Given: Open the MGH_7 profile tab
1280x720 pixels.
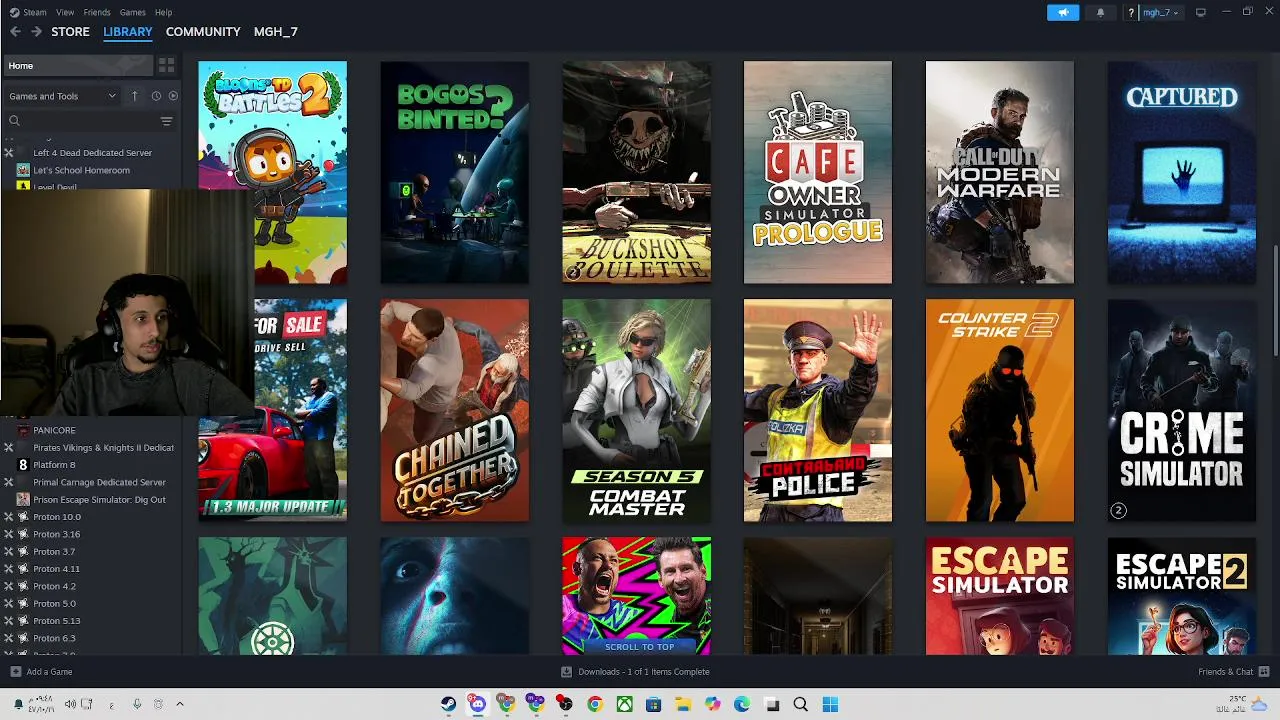Looking at the screenshot, I should click(275, 32).
